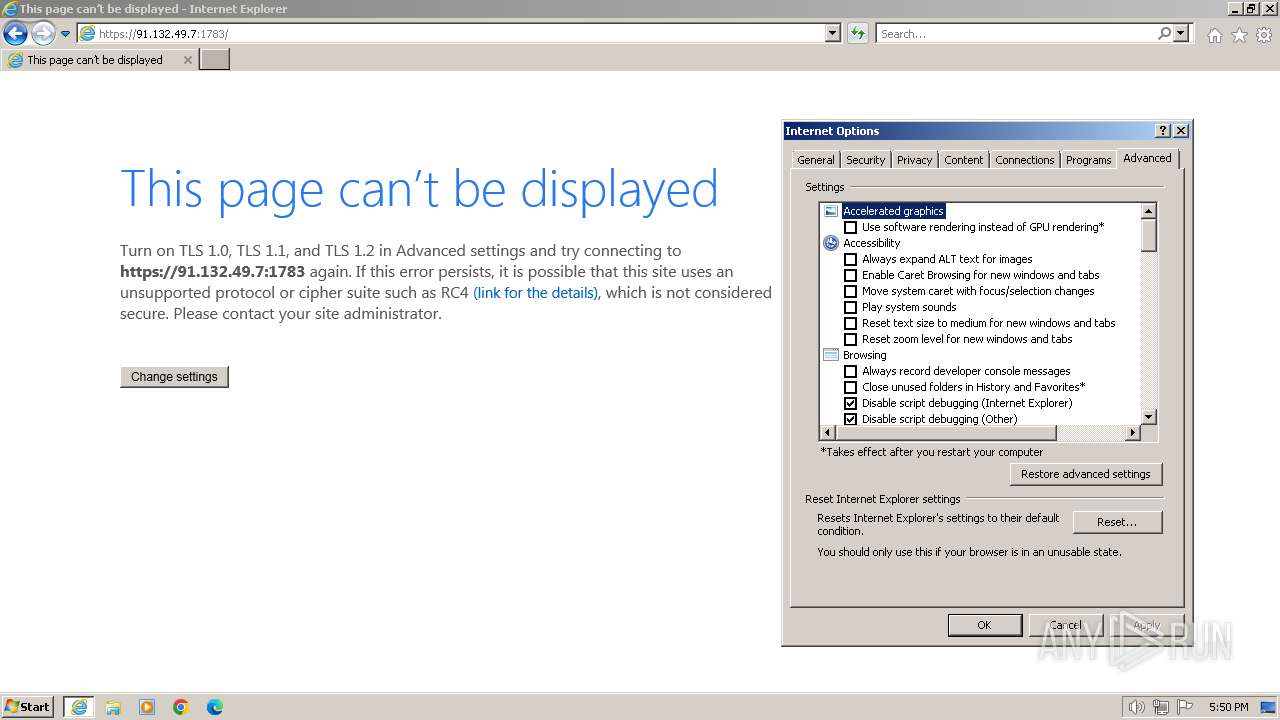Click the Internet Options help question mark
This screenshot has width=1280, height=720.
point(1162,131)
